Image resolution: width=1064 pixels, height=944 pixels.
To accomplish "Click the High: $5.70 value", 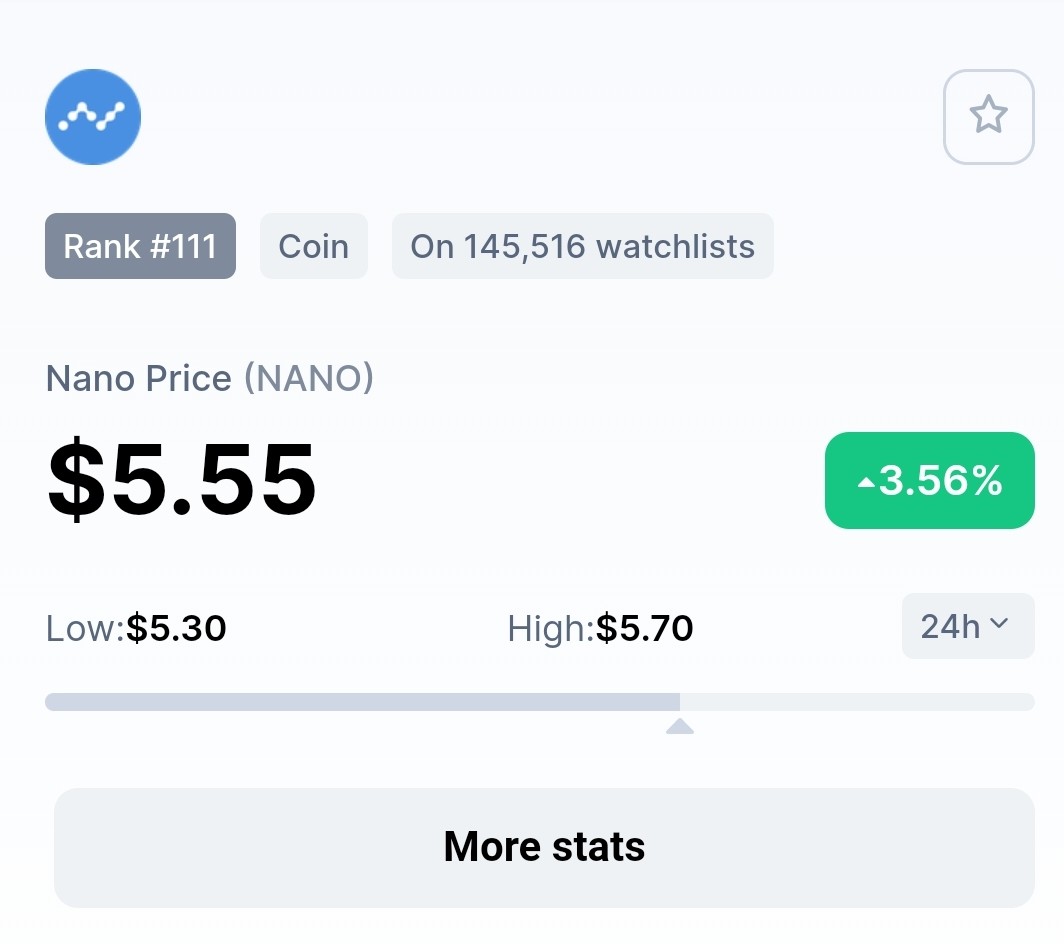I will 645,628.
